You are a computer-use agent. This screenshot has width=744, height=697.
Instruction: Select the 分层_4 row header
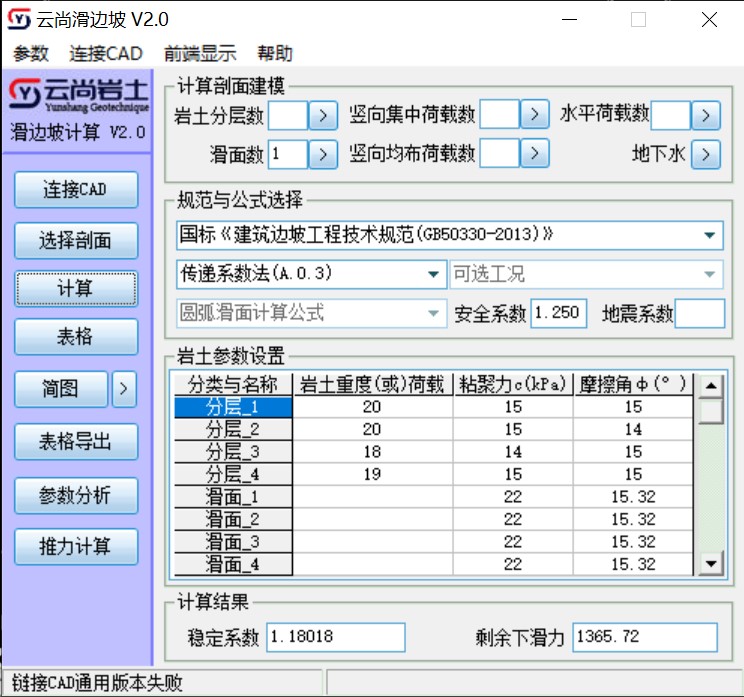[233, 474]
